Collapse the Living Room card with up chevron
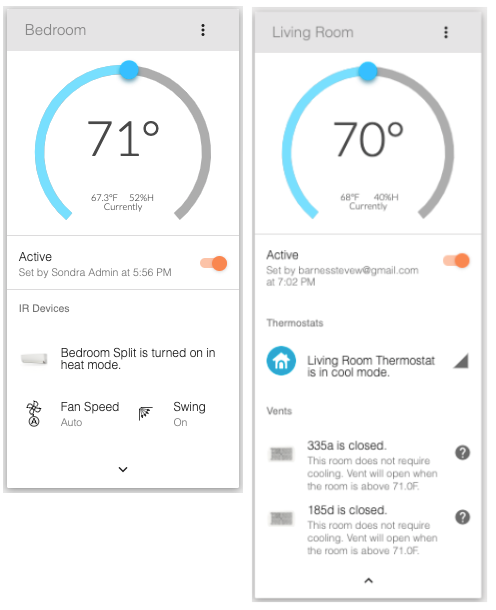 [x=368, y=580]
